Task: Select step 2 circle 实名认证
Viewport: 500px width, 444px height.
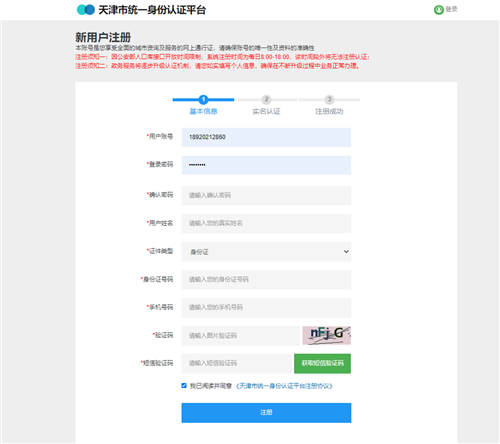Action: point(266,99)
